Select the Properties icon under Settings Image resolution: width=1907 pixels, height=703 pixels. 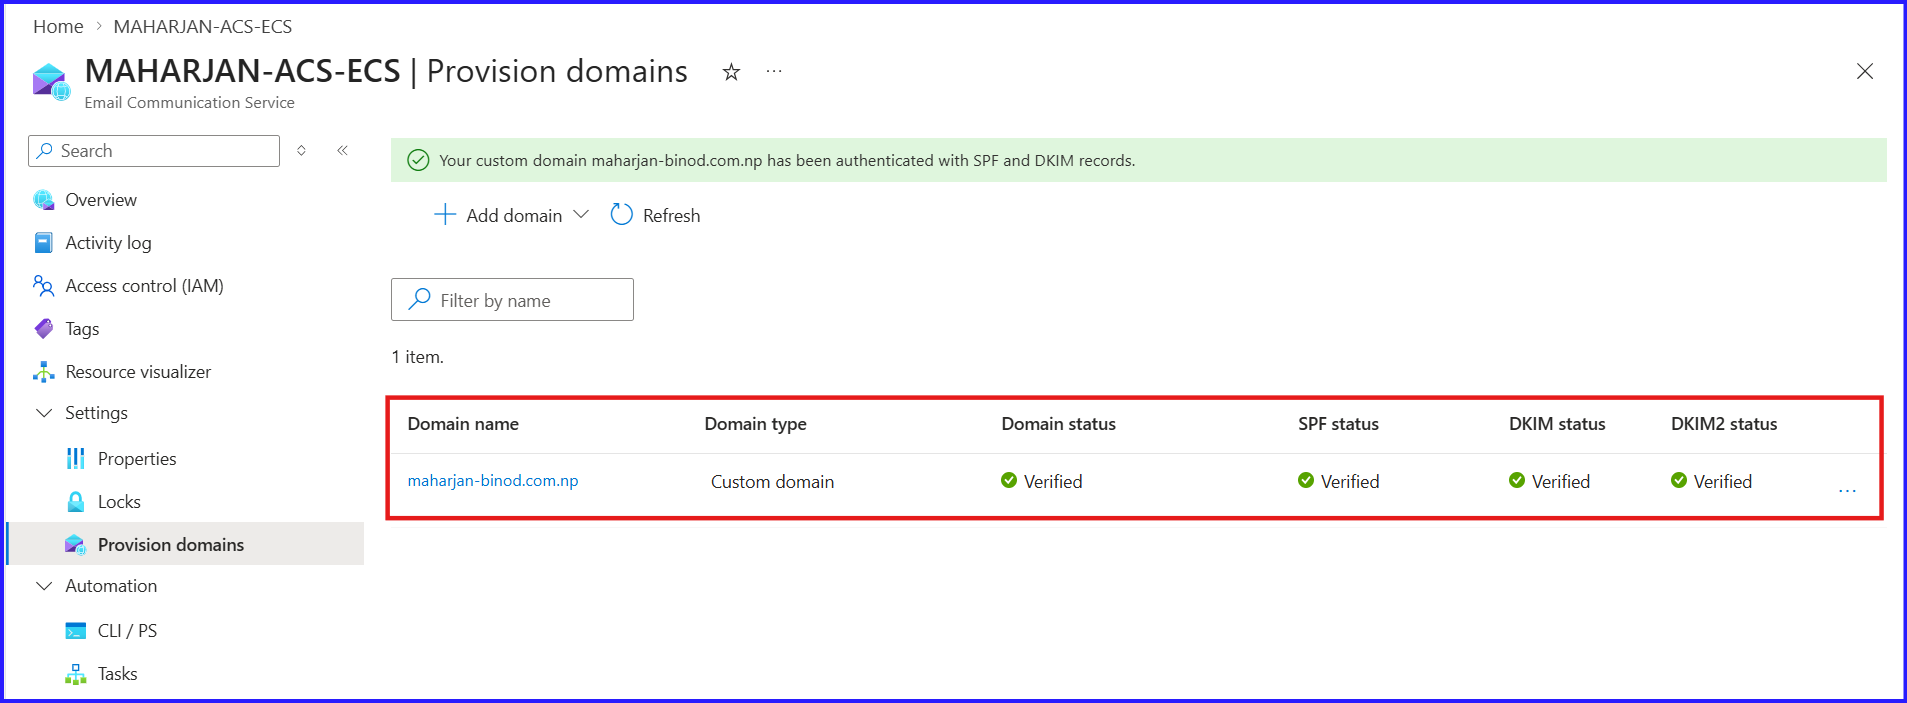75,458
